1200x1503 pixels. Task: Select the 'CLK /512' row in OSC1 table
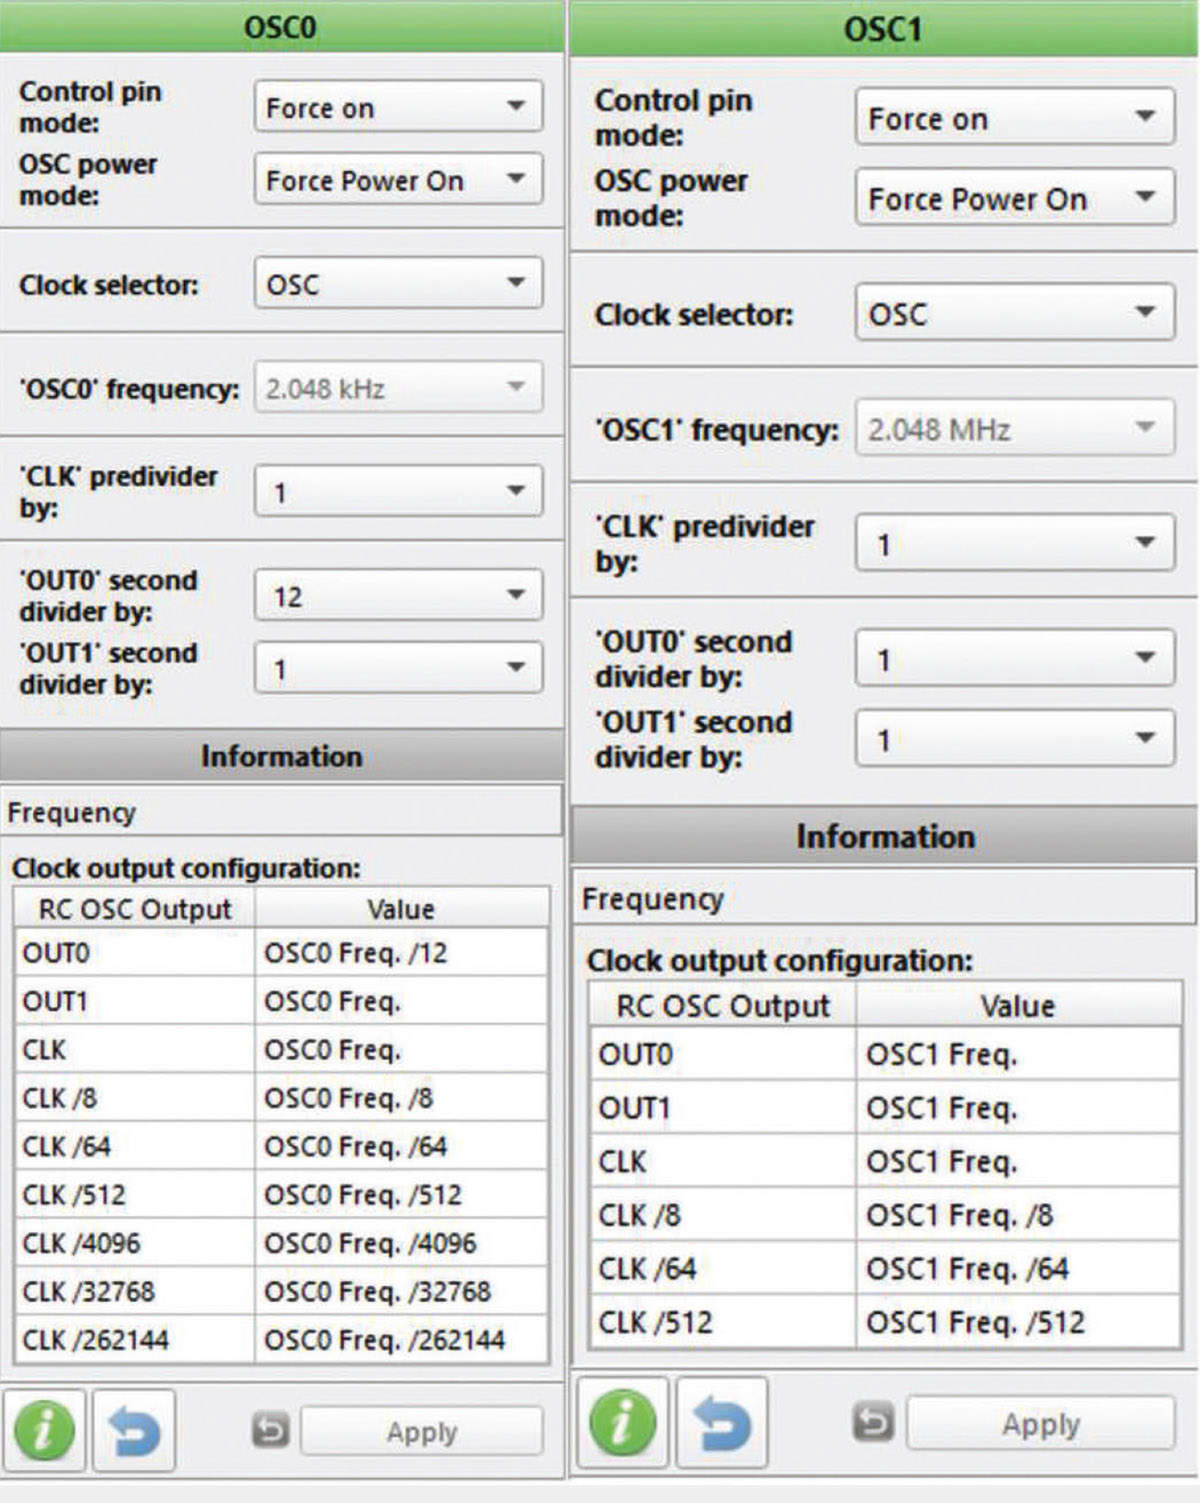885,1322
